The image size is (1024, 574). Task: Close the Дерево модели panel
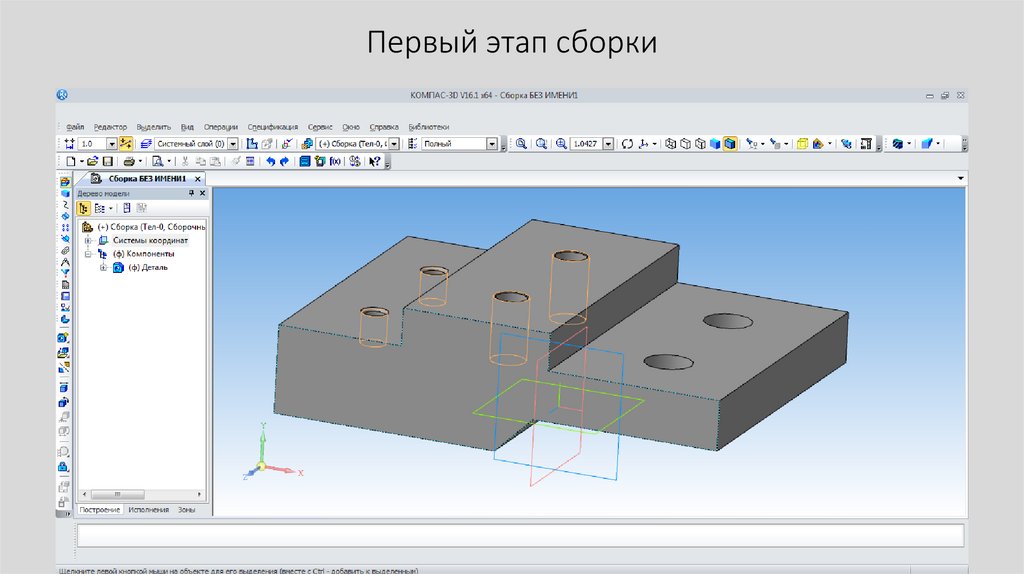(x=202, y=193)
